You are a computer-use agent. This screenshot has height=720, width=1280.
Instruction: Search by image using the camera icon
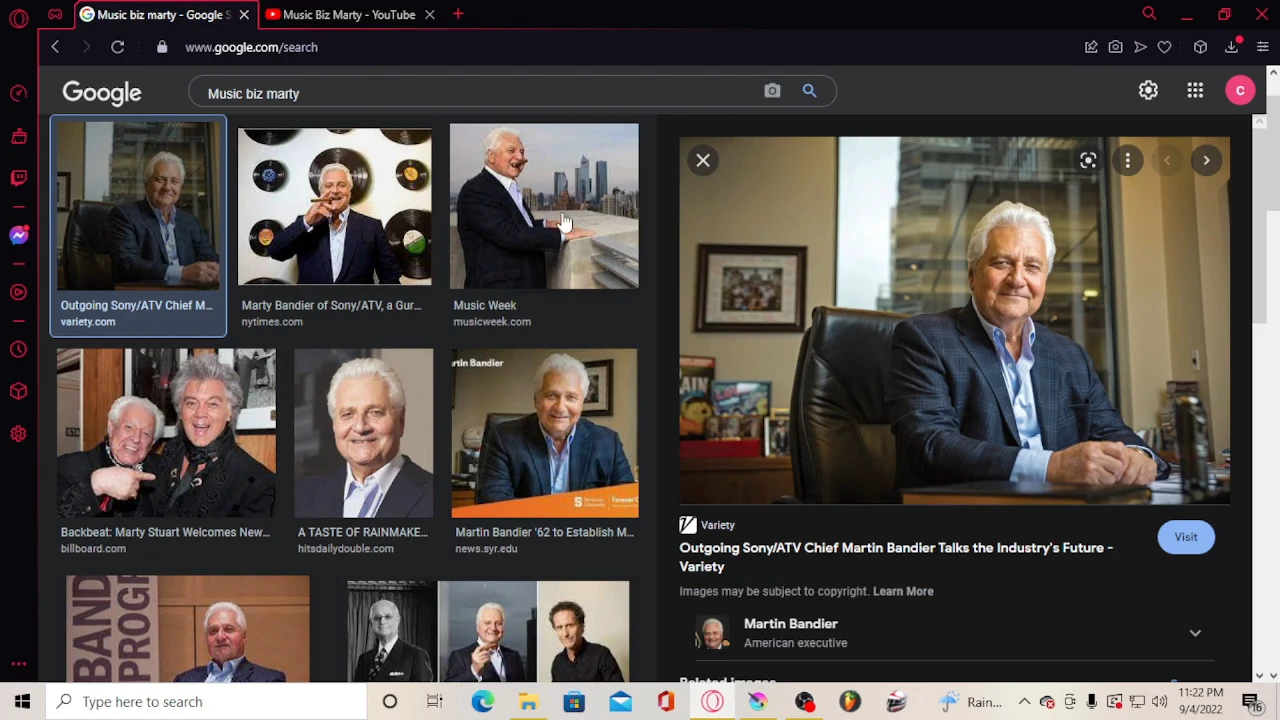[x=772, y=91]
